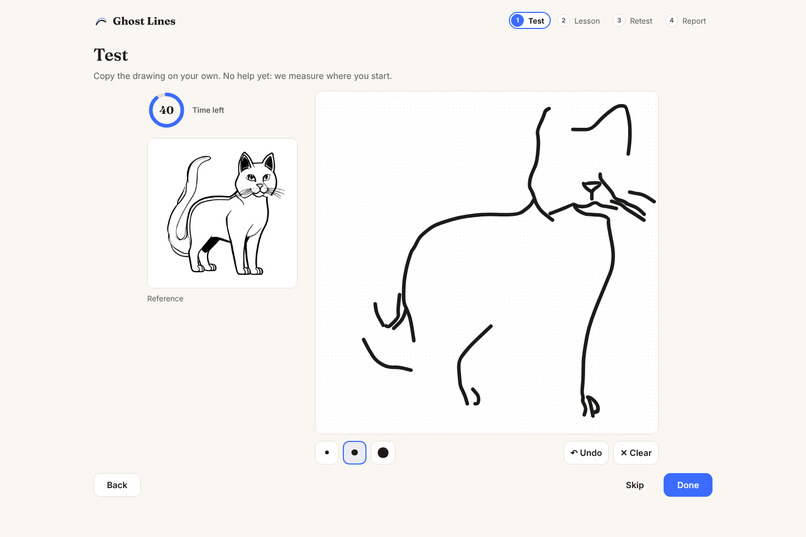Select the smallest brush size dot
Image resolution: width=806 pixels, height=537 pixels.
327,453
